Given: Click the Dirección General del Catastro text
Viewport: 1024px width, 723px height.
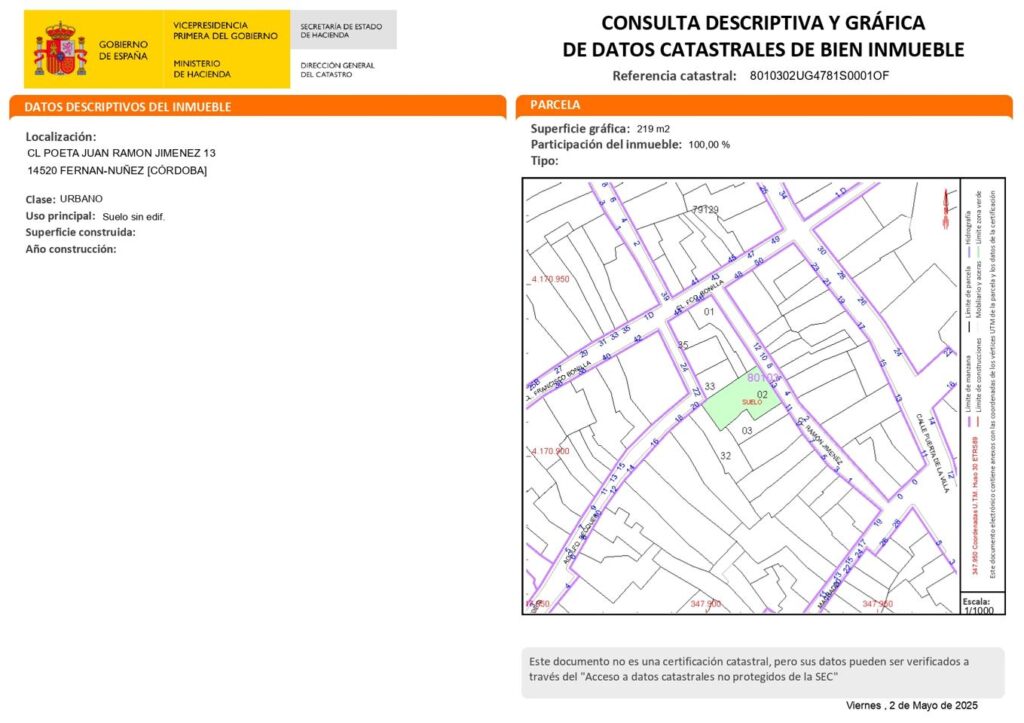Looking at the screenshot, I should point(337,69).
